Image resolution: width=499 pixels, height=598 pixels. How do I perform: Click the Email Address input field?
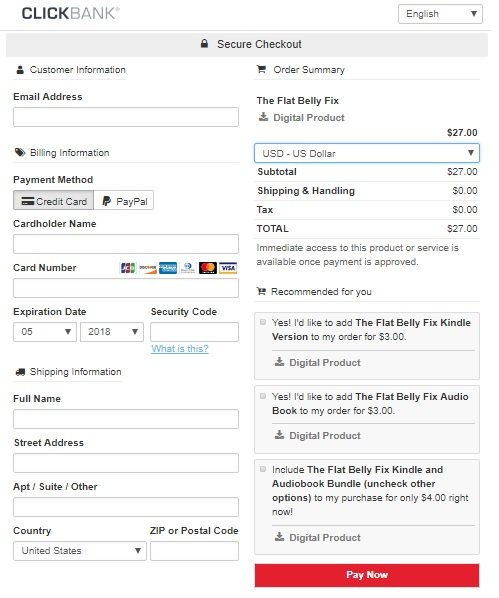tap(126, 117)
